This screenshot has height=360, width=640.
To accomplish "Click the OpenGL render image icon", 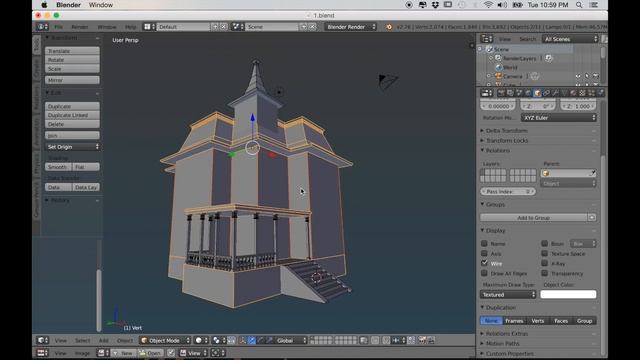I will tap(422, 340).
